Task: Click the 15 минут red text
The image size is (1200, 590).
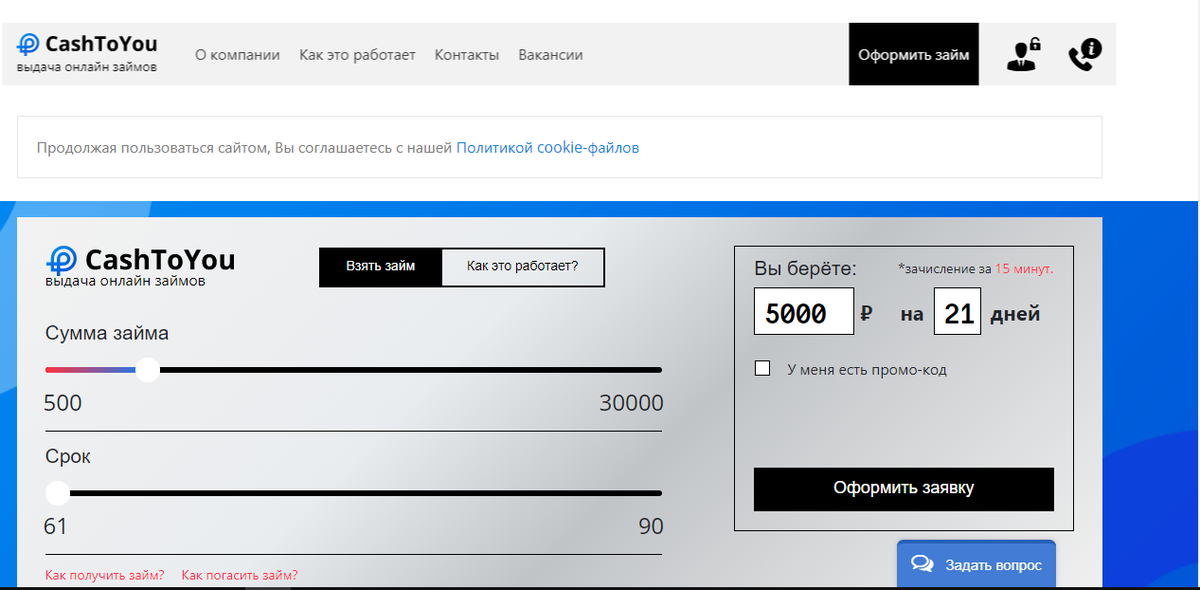Action: [x=1024, y=269]
